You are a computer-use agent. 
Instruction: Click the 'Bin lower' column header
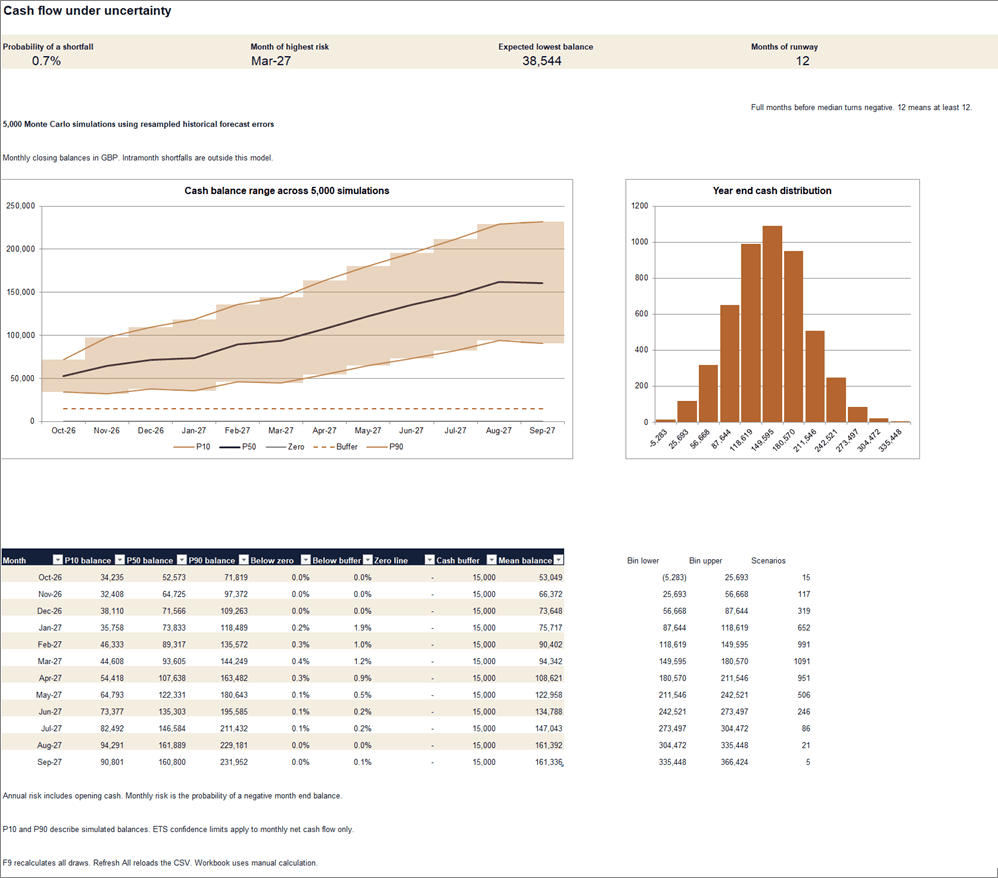click(x=643, y=561)
